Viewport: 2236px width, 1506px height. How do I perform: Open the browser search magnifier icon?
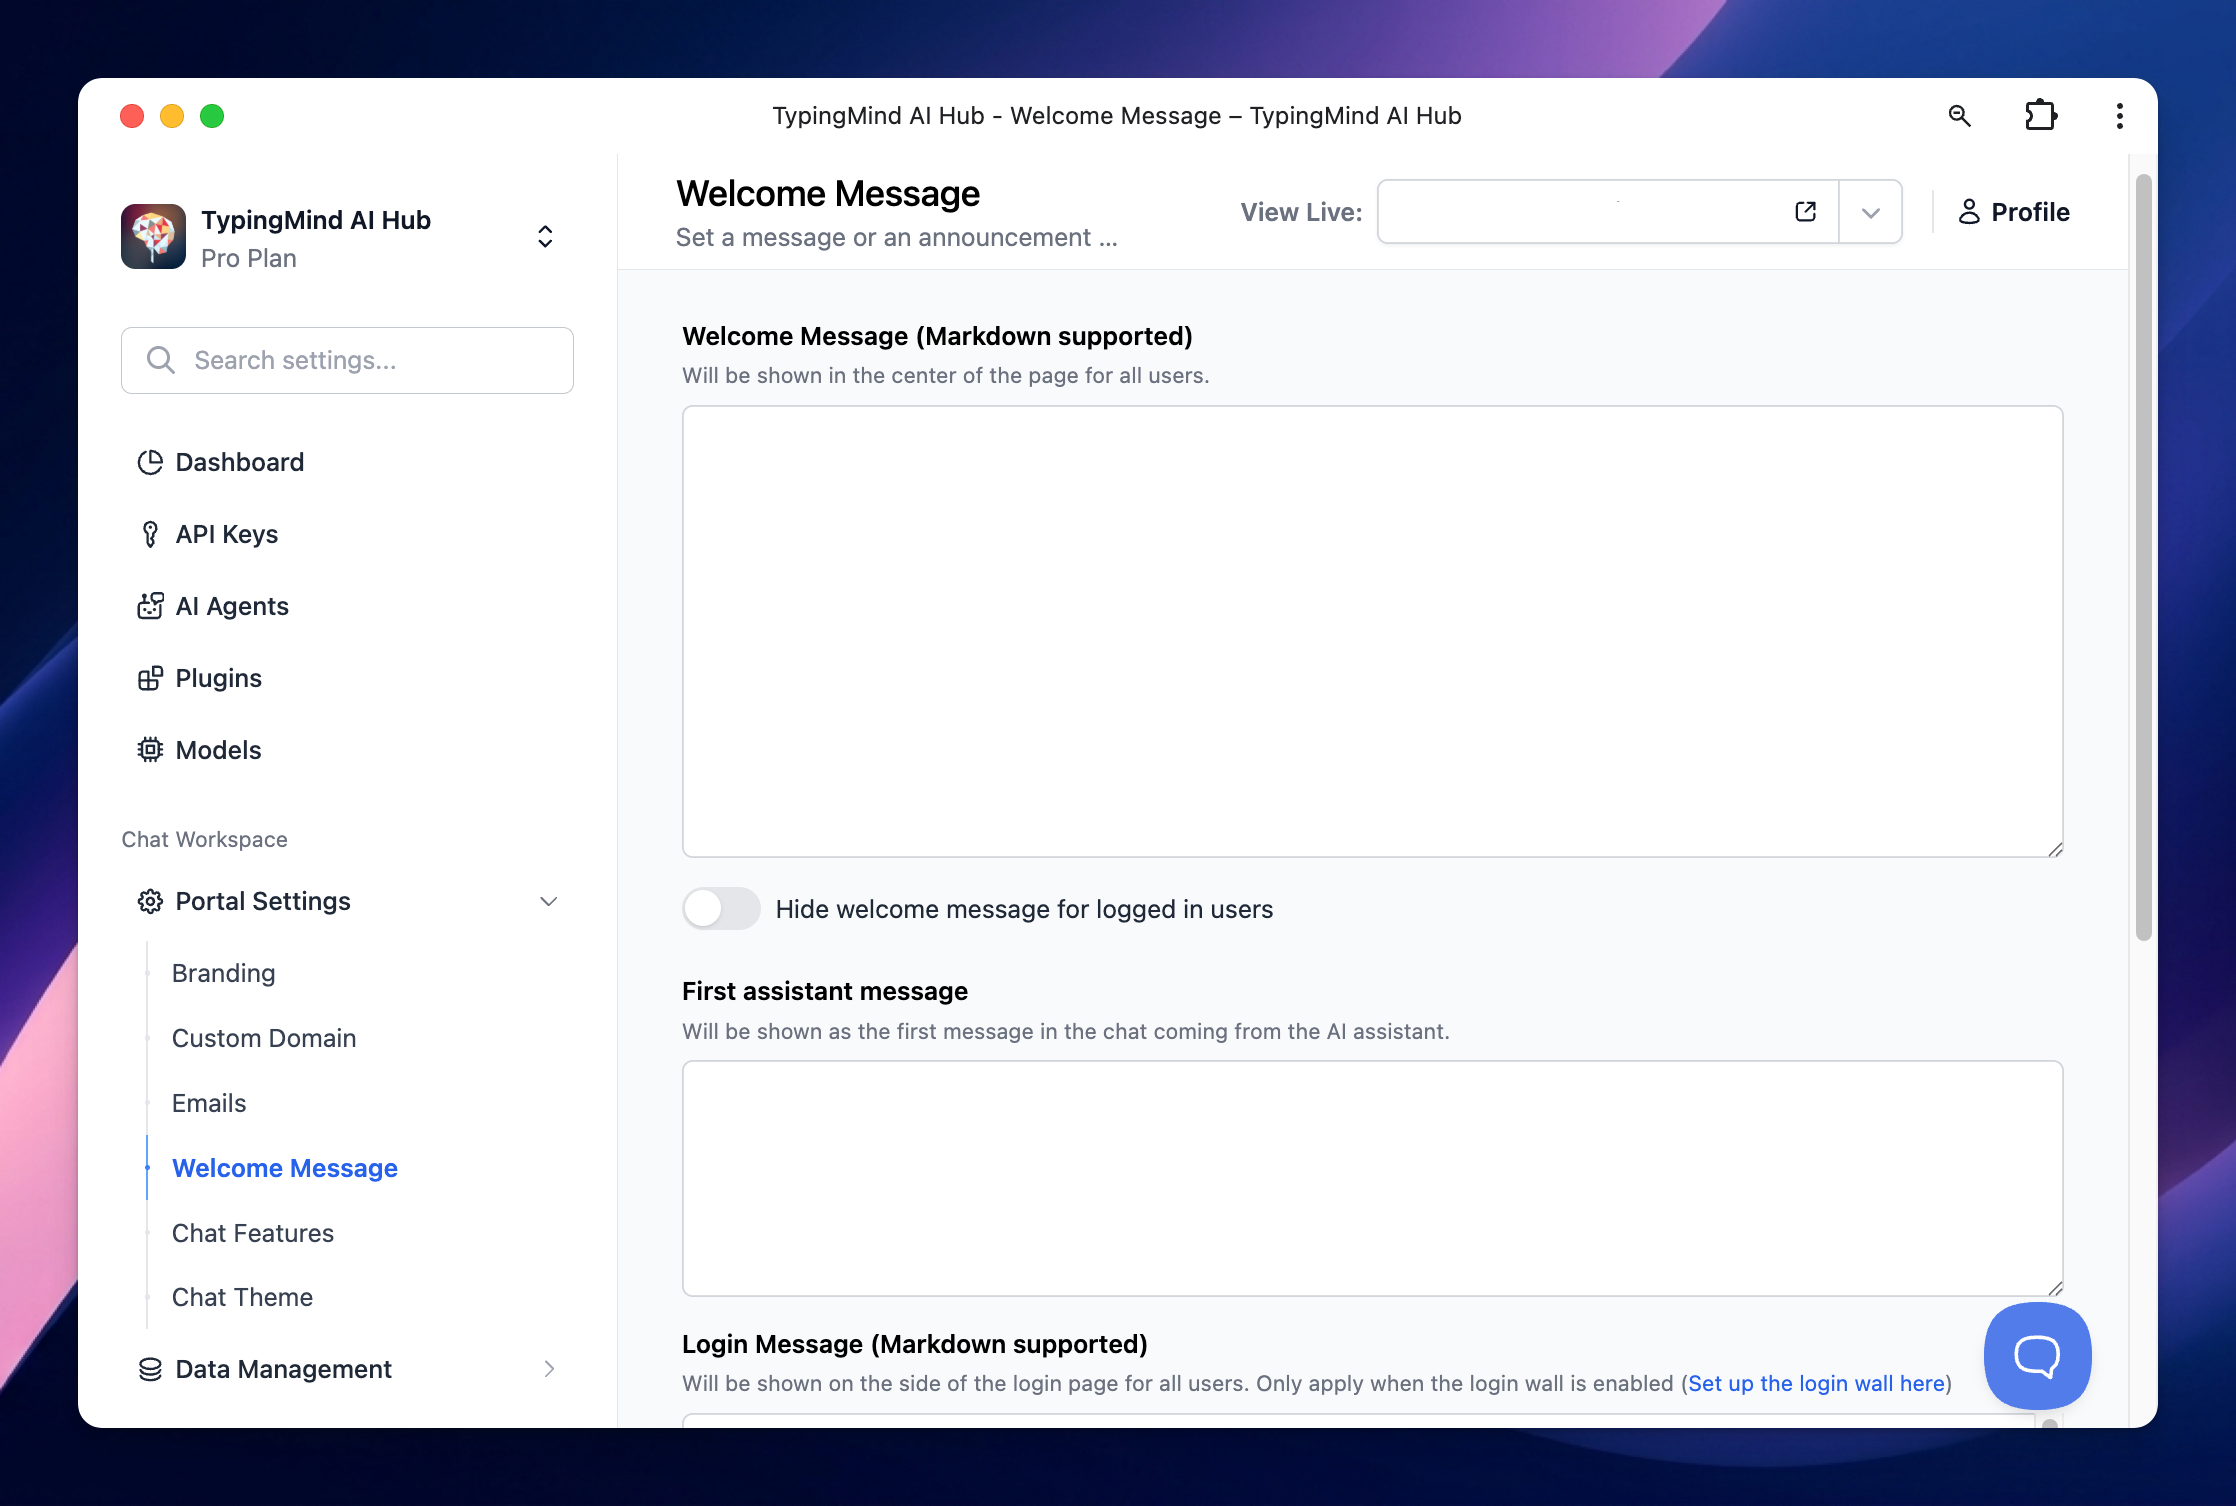point(1960,116)
